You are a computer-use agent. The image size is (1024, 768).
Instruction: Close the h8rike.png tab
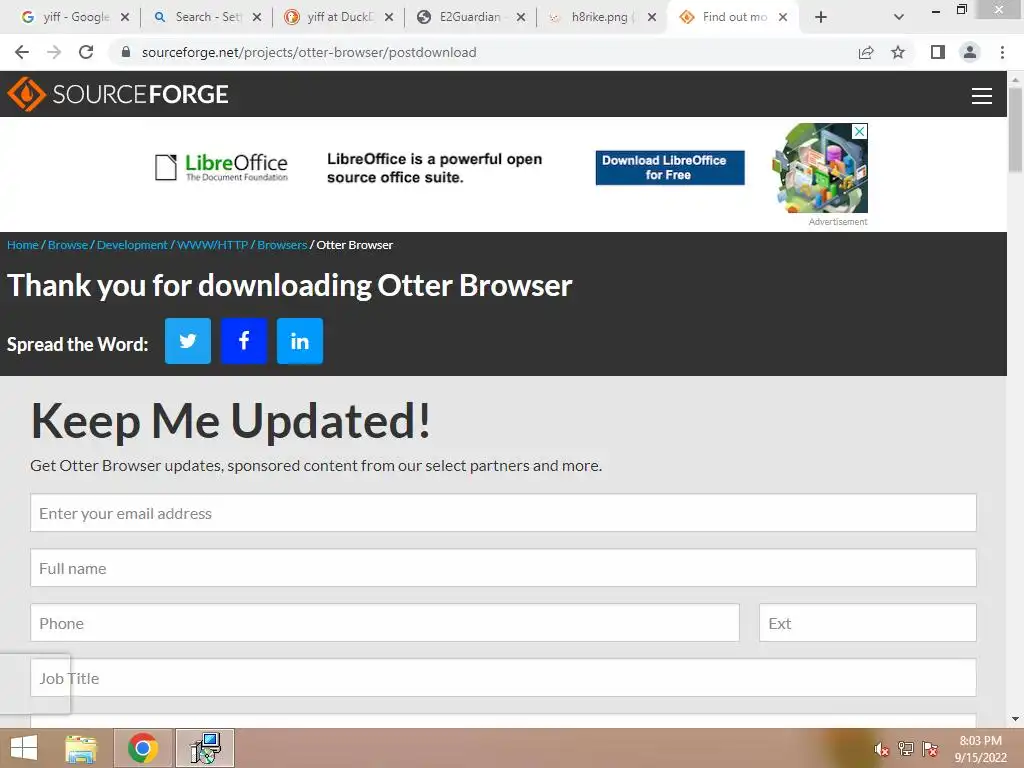(x=652, y=17)
